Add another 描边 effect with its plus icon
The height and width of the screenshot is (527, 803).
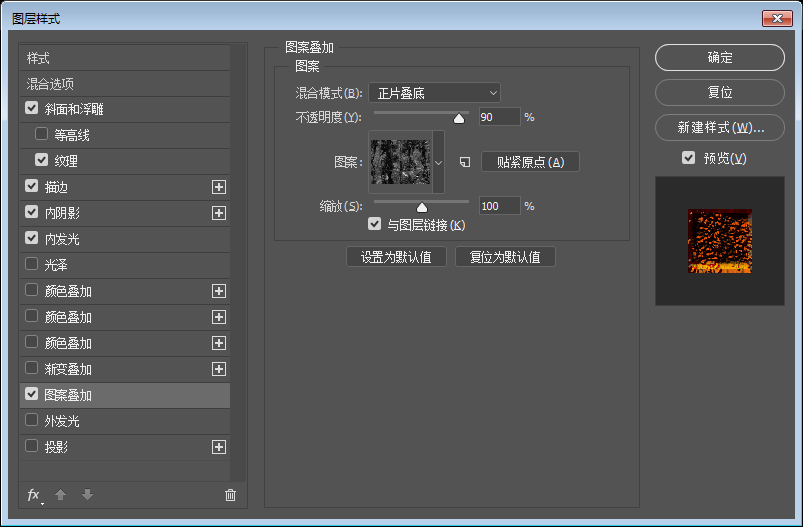coord(219,187)
